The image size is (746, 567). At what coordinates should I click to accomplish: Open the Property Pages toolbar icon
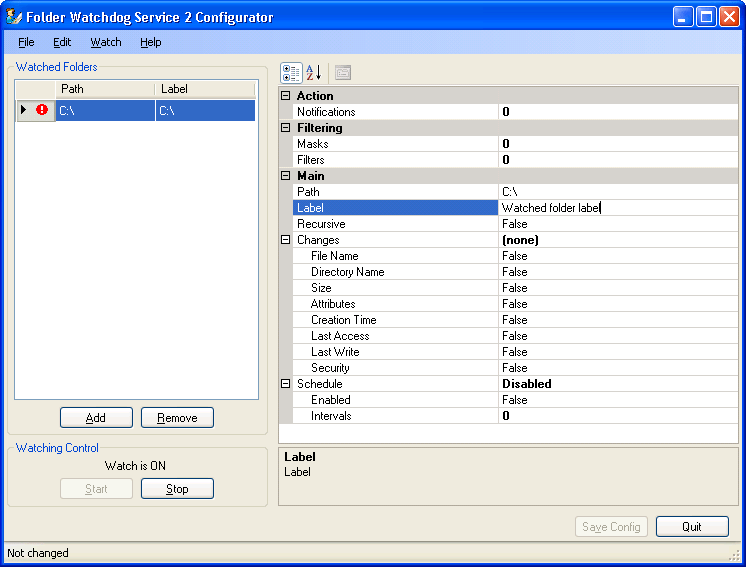(343, 73)
